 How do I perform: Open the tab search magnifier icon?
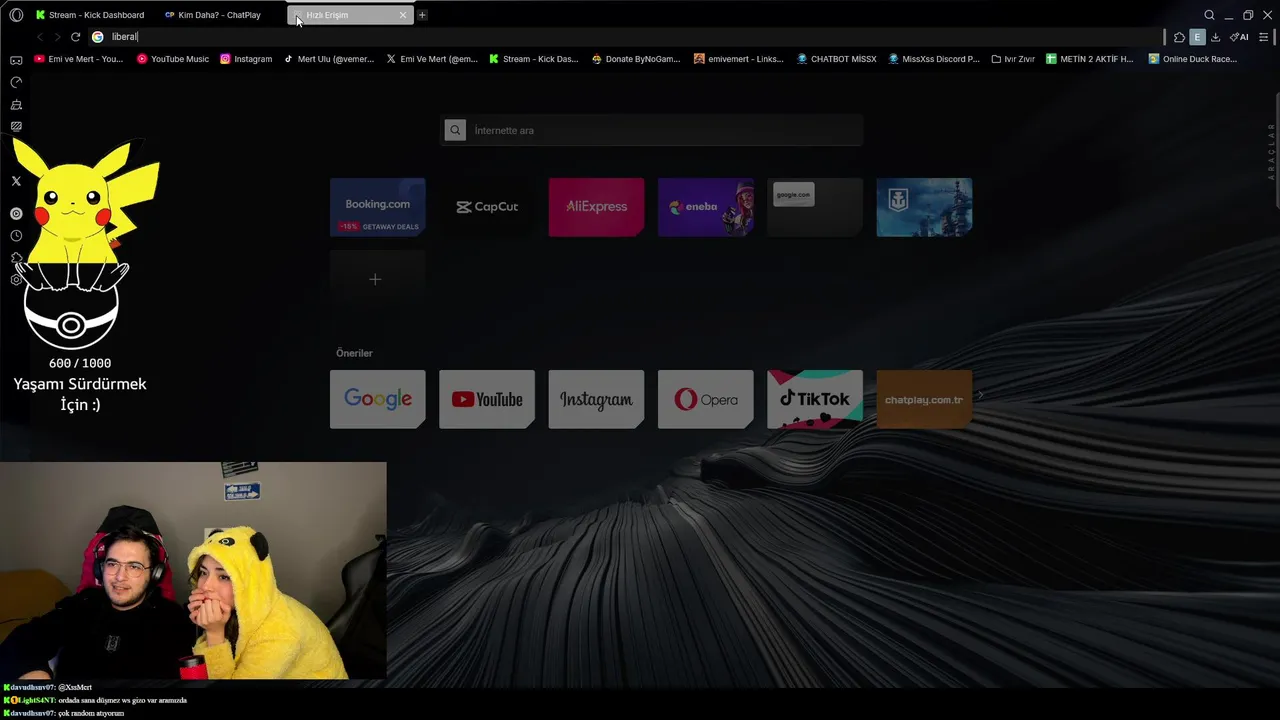(1209, 15)
